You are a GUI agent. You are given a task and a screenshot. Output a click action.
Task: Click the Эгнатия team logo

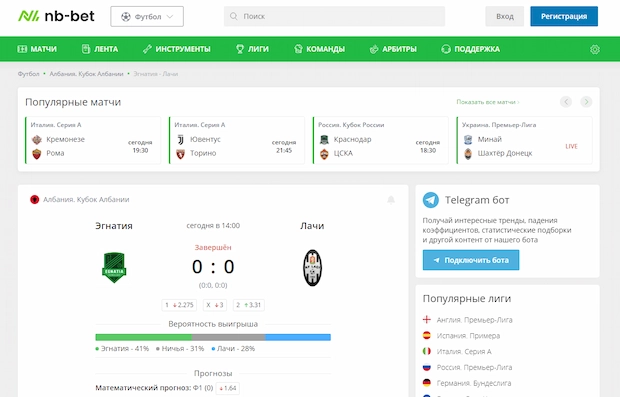click(114, 268)
